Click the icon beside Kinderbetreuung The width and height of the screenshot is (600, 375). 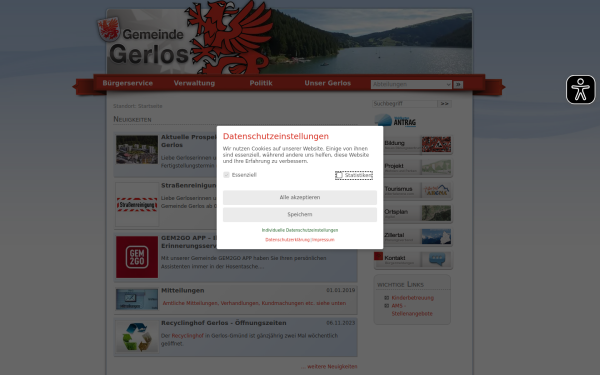pyautogui.click(x=386, y=298)
